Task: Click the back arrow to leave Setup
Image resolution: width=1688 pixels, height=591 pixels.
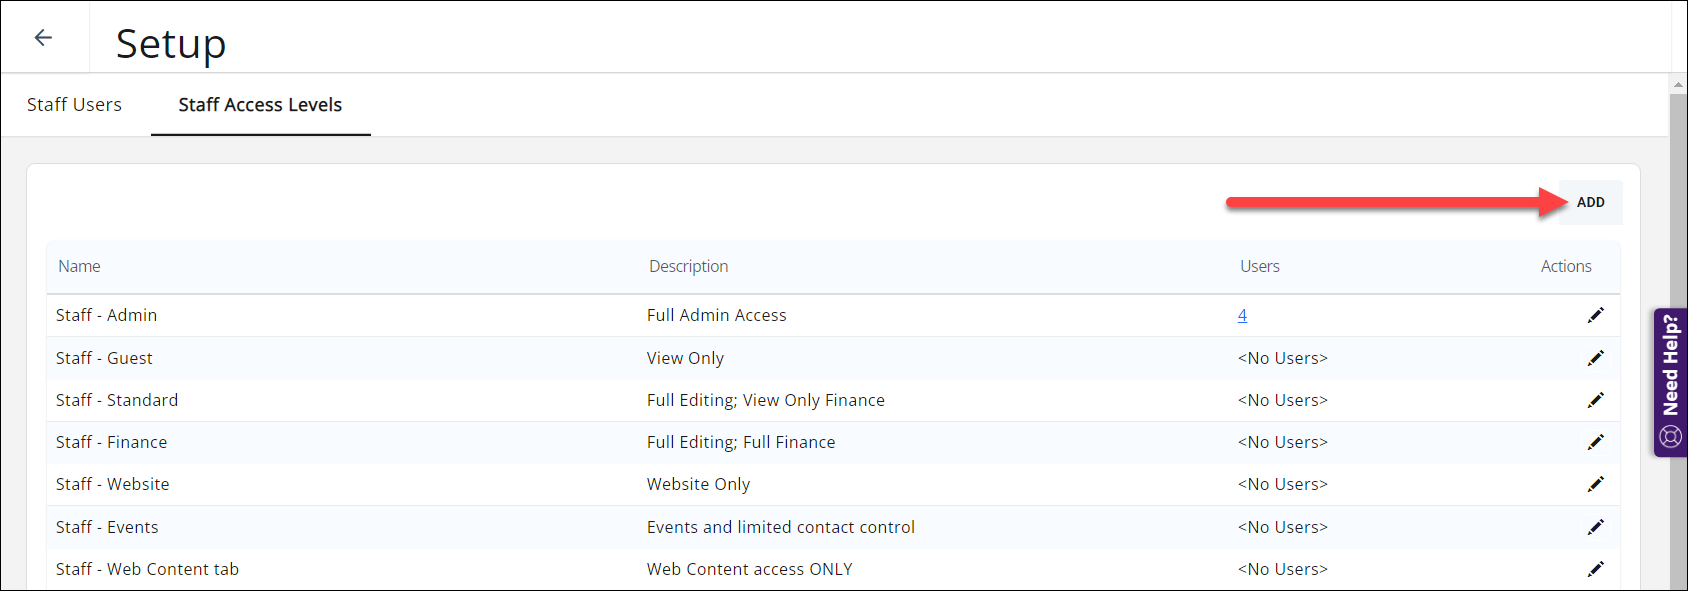Action: [x=43, y=37]
